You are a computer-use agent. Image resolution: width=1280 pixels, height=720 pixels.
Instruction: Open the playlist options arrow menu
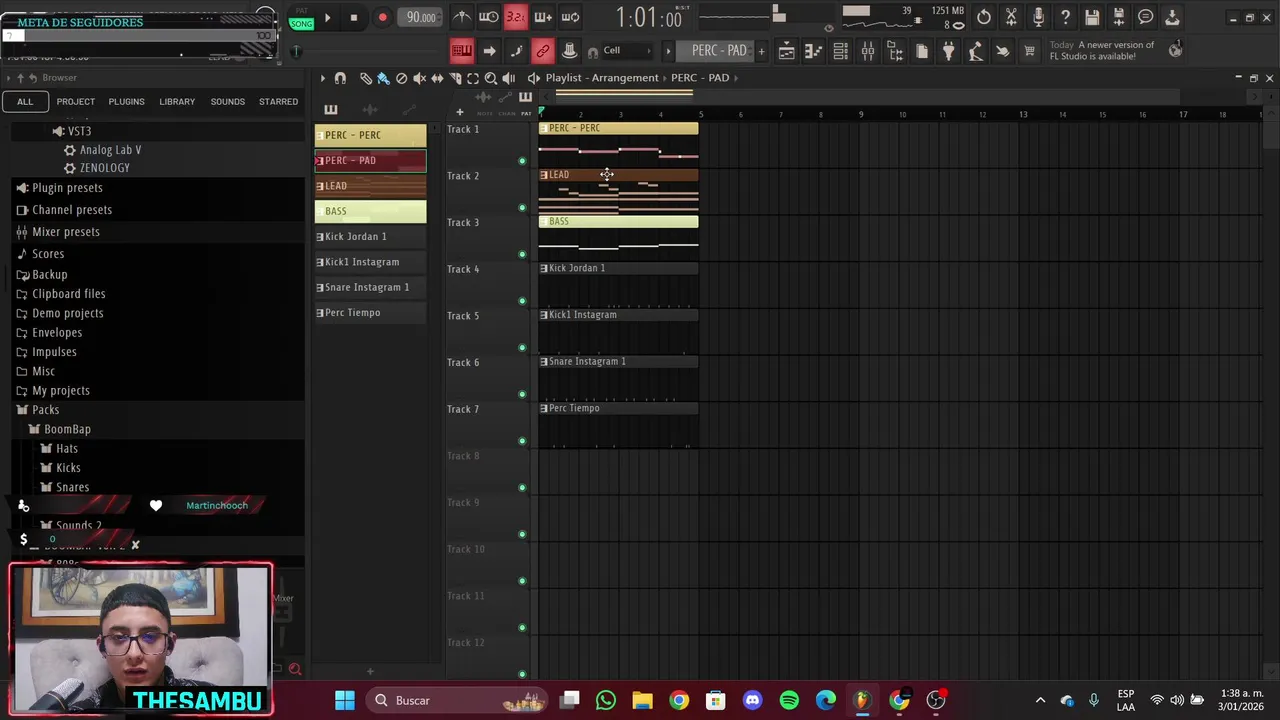coord(322,78)
